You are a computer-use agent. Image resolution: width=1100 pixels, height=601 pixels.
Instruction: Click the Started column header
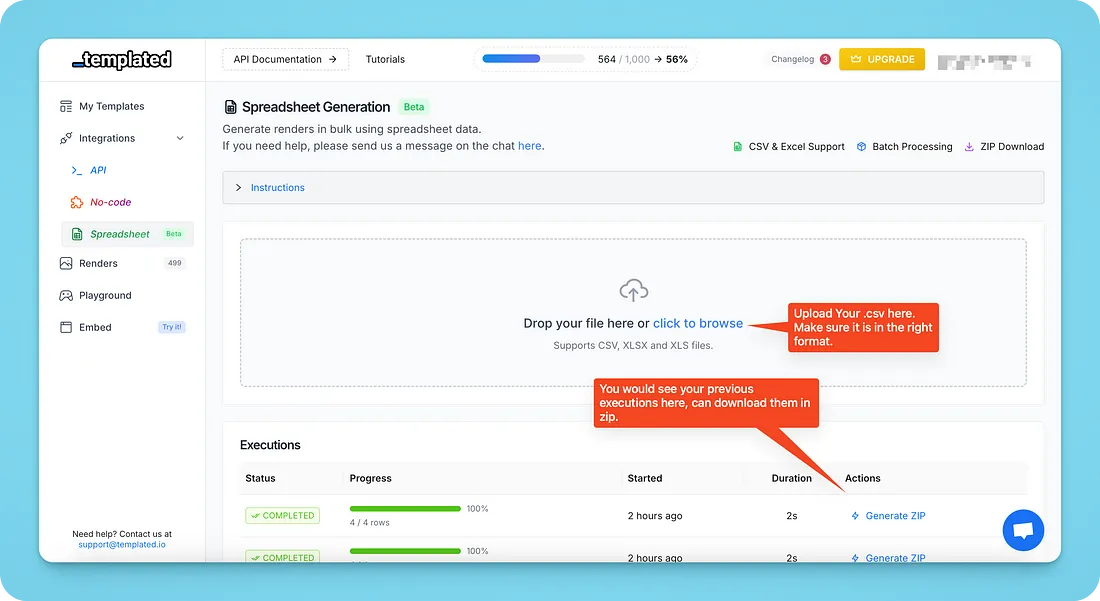pos(645,479)
